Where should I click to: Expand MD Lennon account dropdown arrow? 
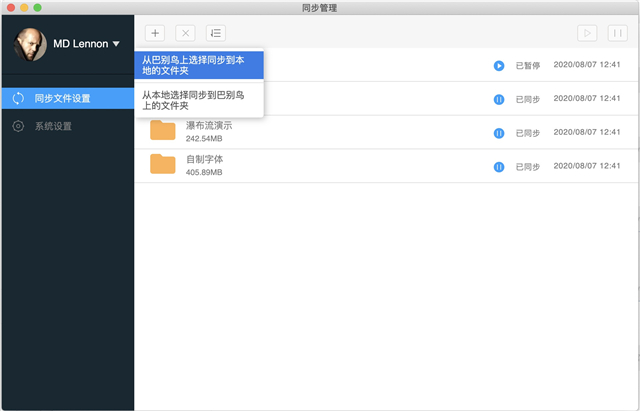click(x=116, y=44)
